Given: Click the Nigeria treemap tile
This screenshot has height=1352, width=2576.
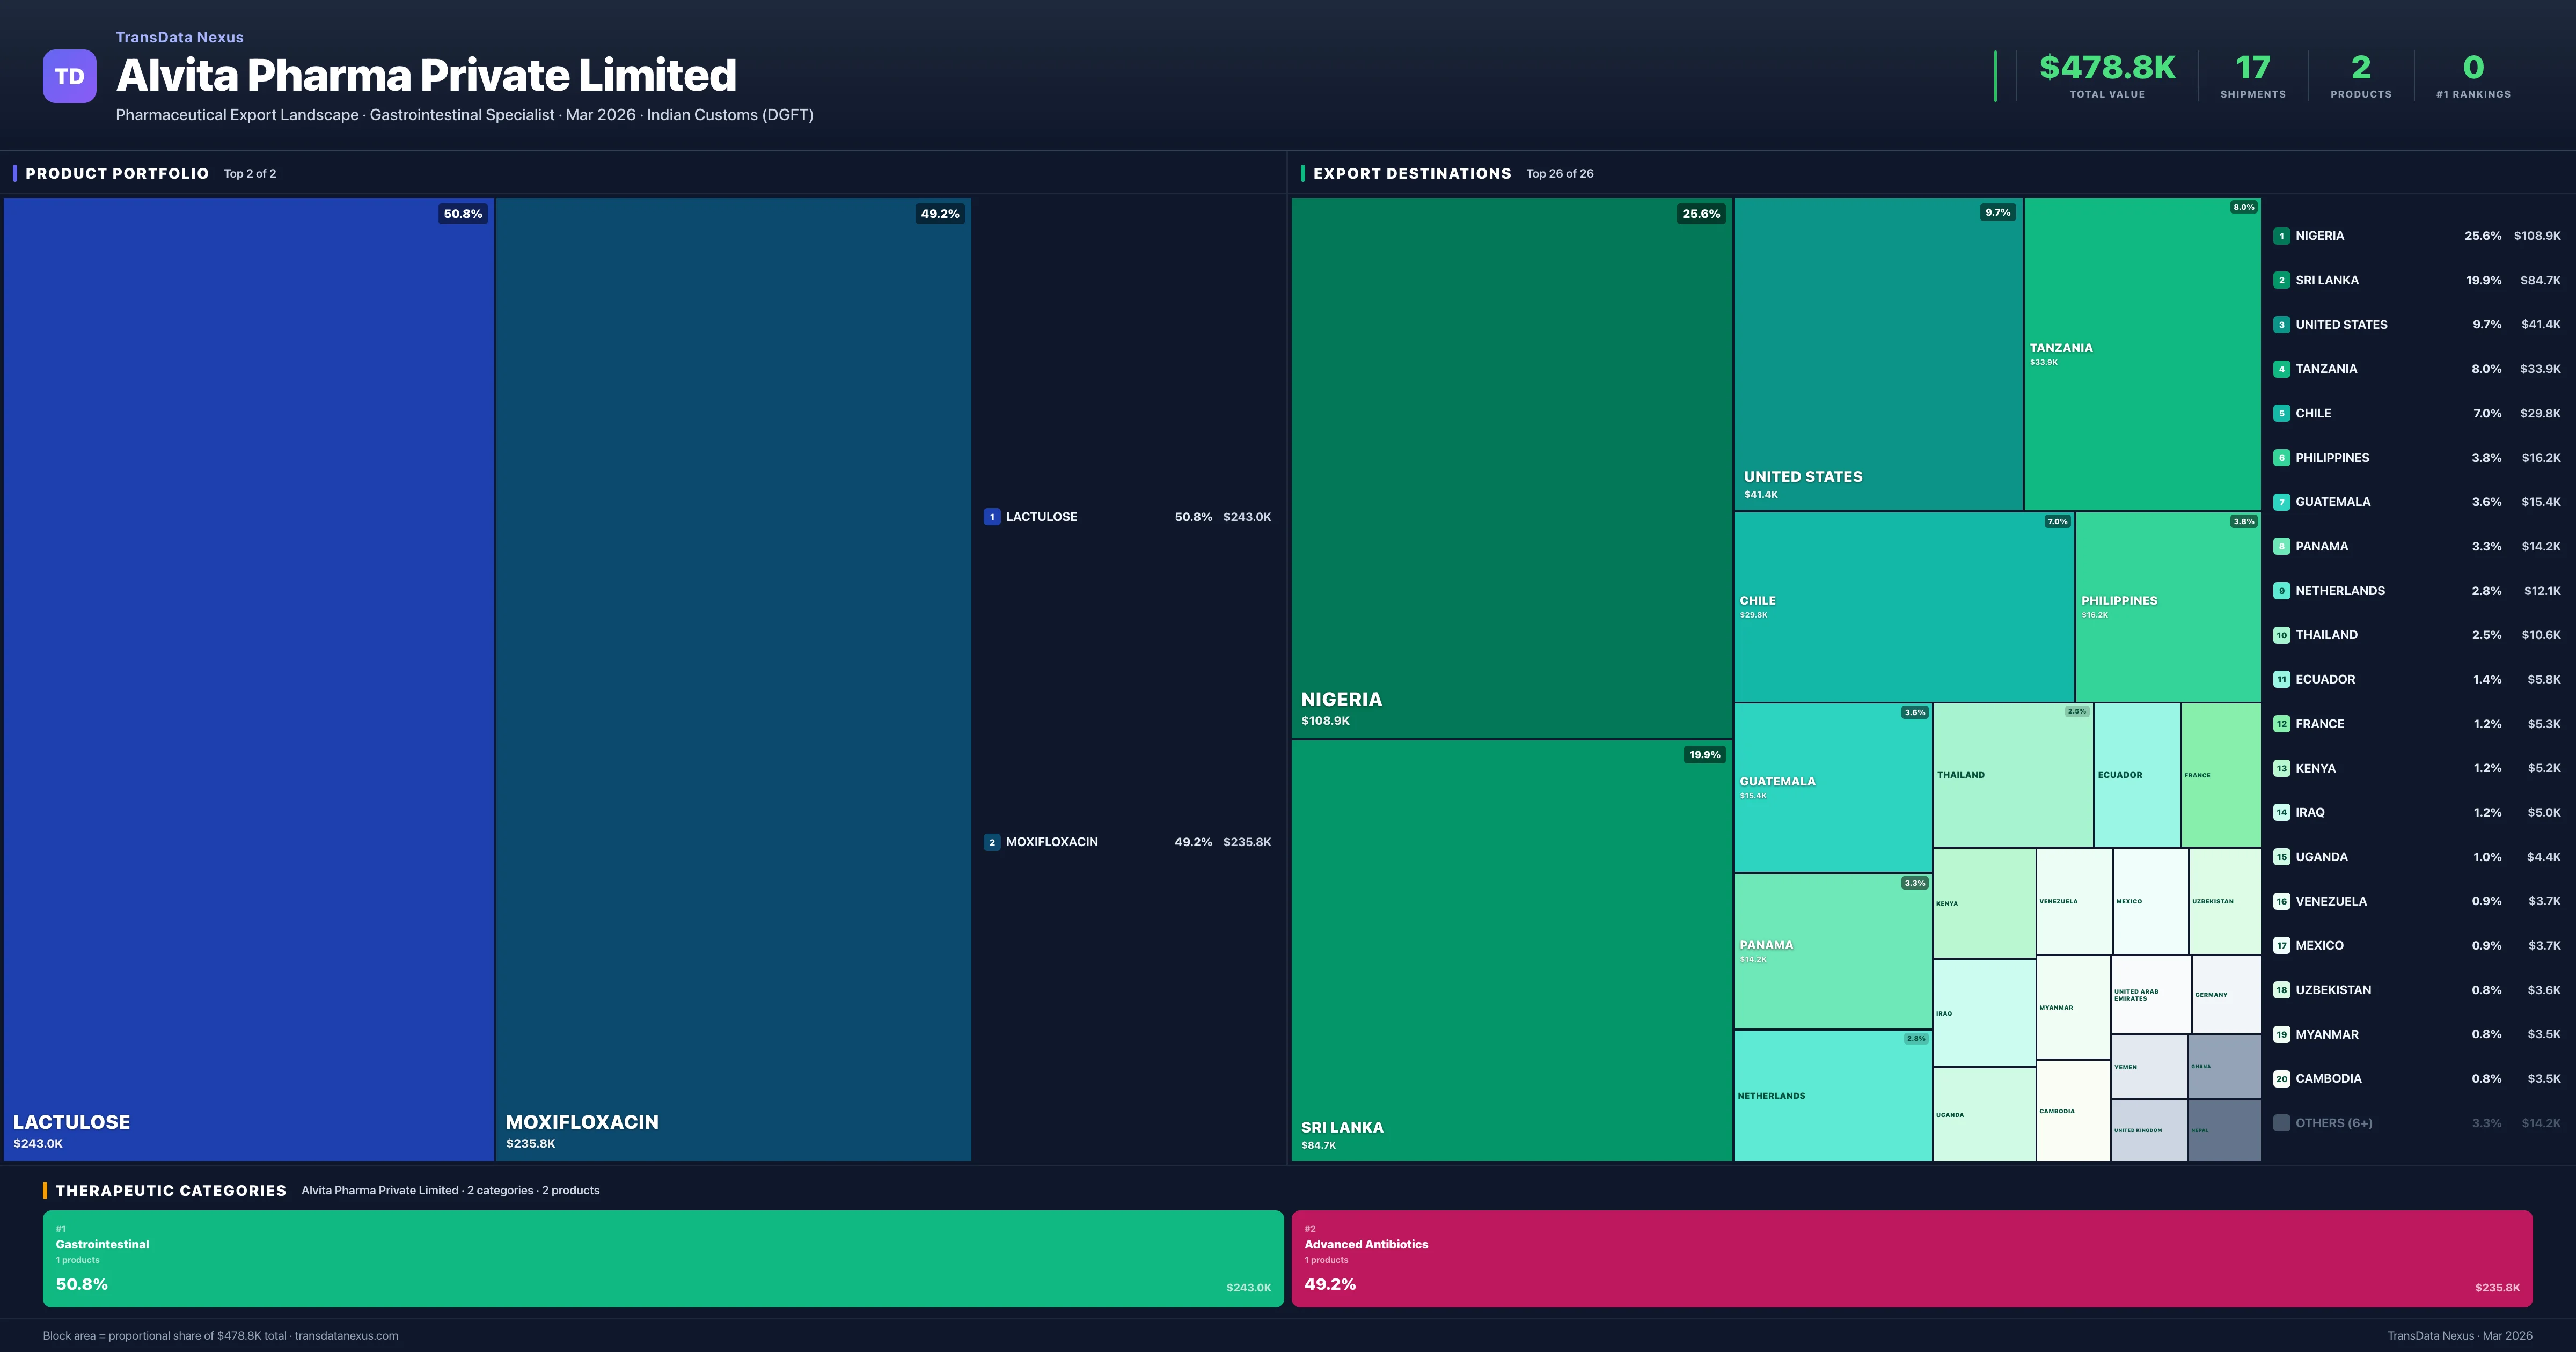Looking at the screenshot, I should point(1511,468).
